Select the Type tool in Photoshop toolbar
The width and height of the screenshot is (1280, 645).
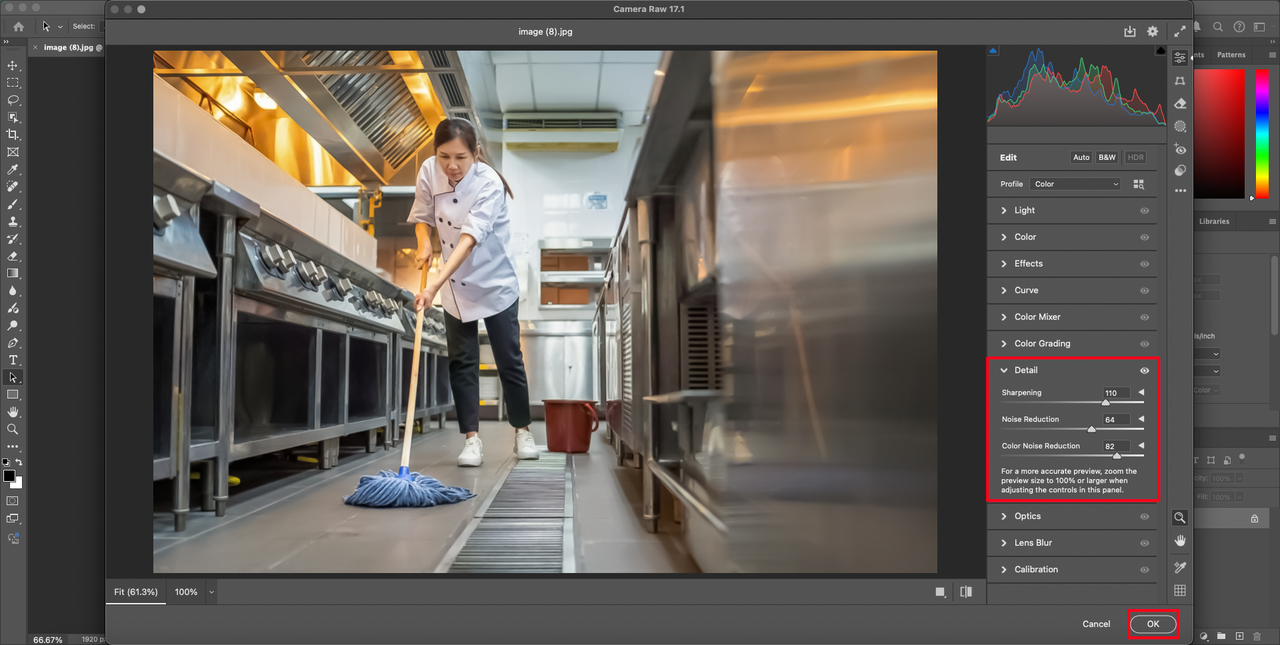[13, 360]
